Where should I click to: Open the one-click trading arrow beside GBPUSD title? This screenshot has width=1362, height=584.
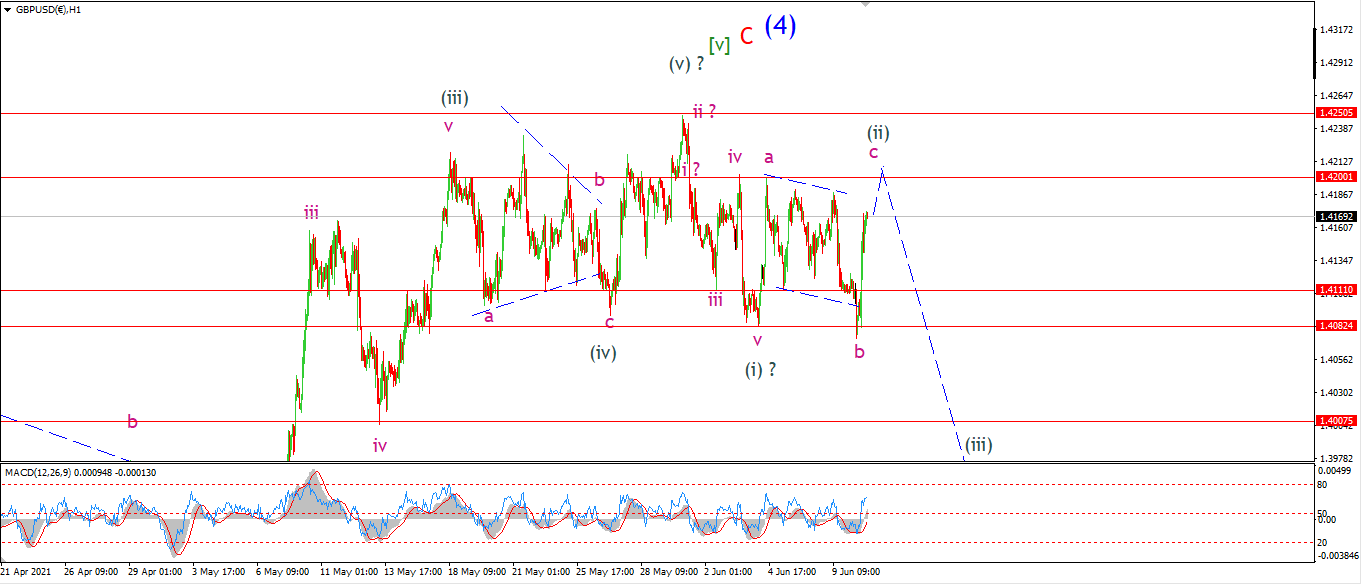pos(7,9)
